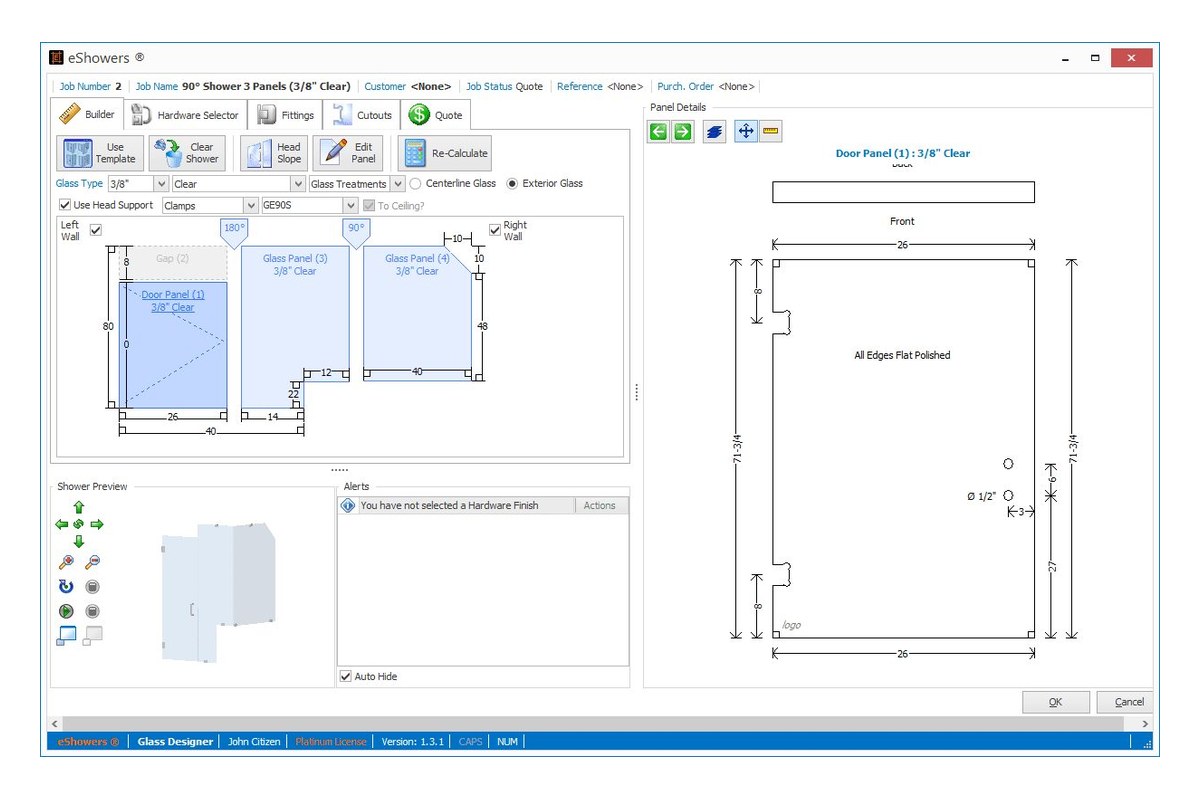Click the 180° angle marker
The image size is (1200, 800).
click(233, 231)
